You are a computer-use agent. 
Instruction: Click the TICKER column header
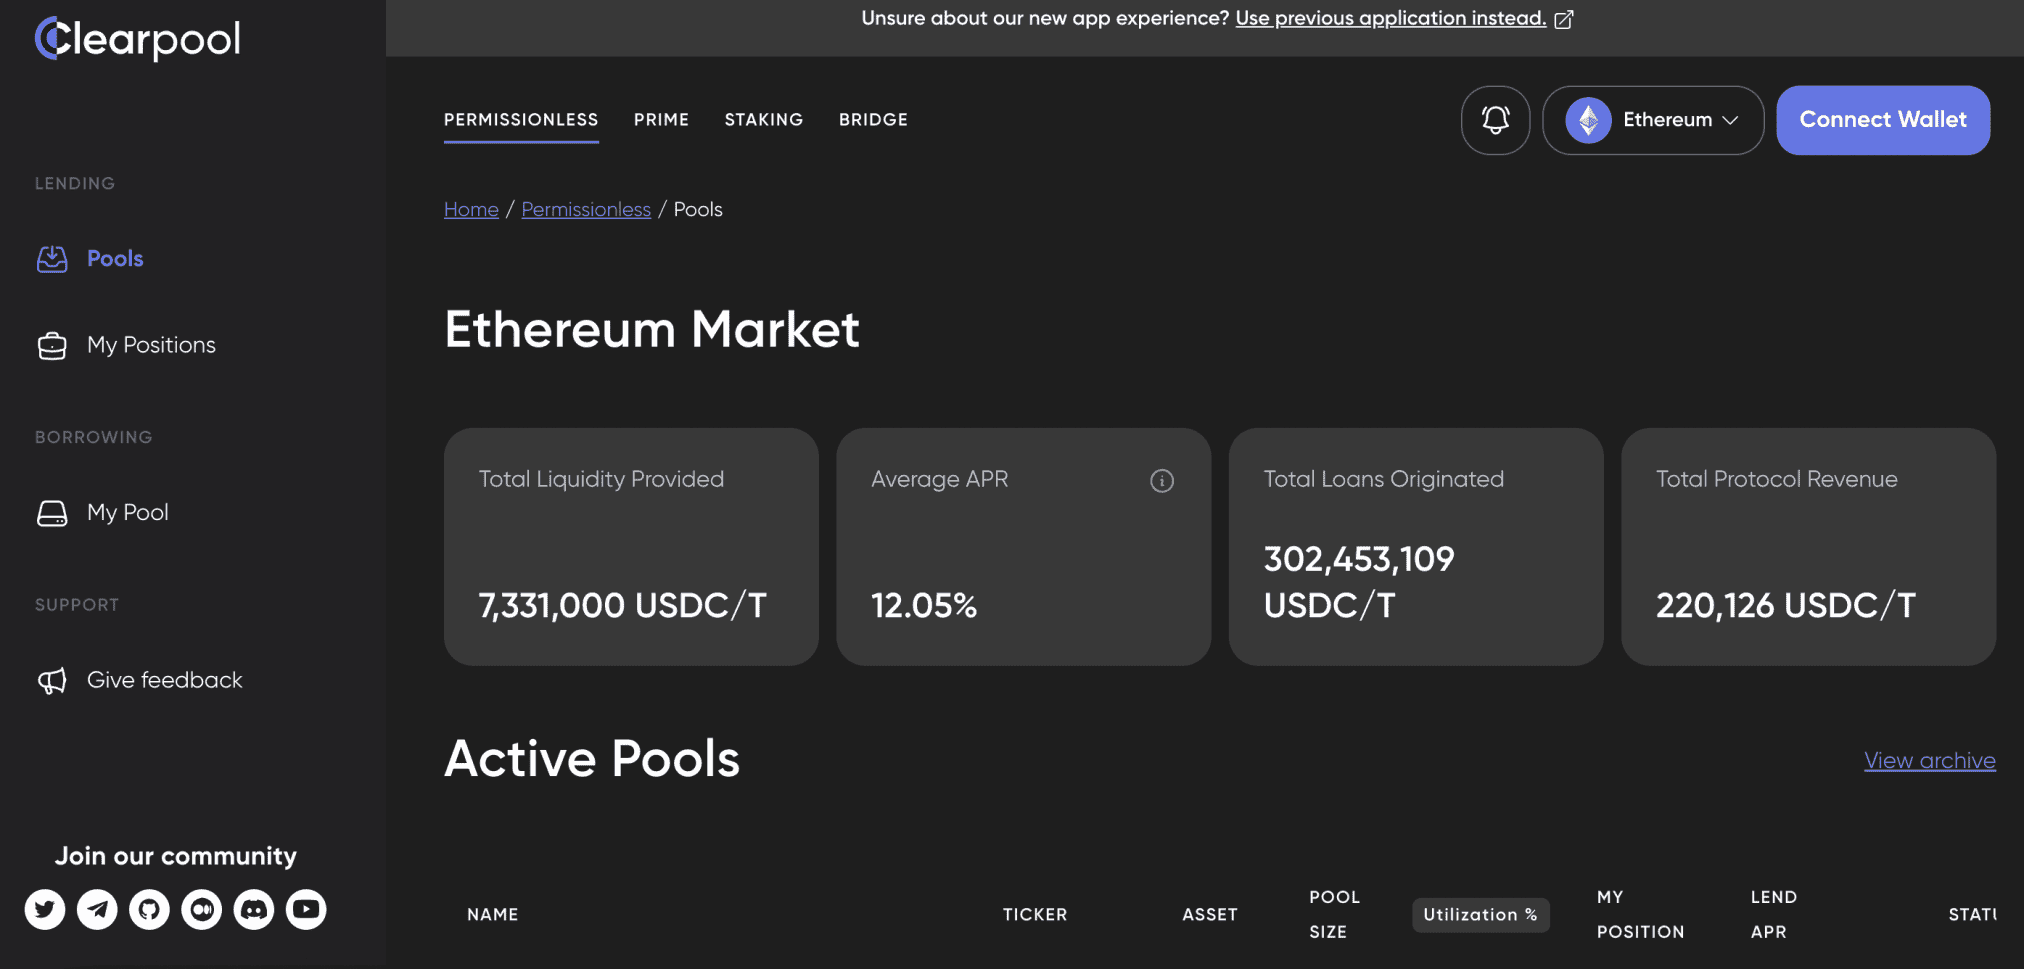tap(1035, 914)
